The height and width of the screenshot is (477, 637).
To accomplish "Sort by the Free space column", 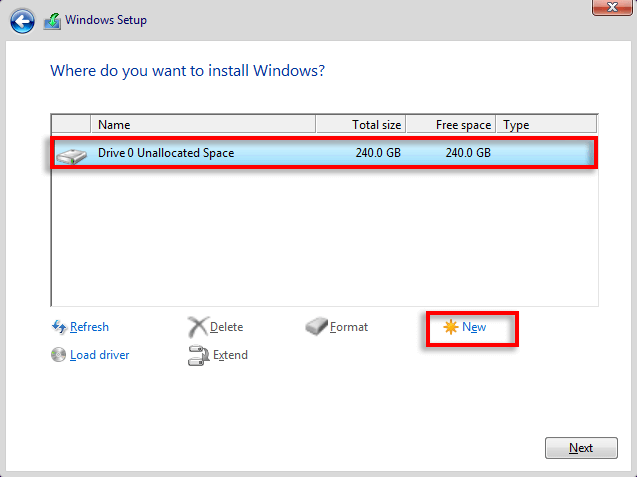I will pos(451,125).
